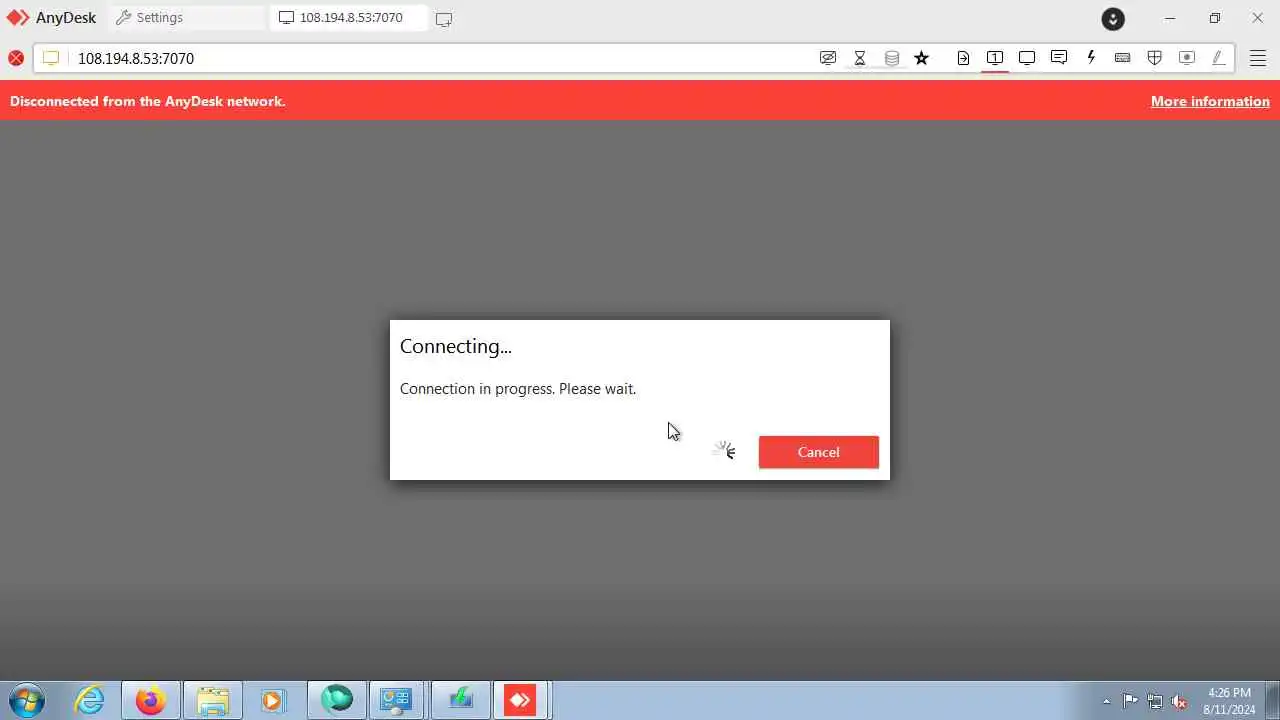This screenshot has width=1280, height=720.
Task: Launch Internet Explorer from taskbar
Action: pyautogui.click(x=90, y=700)
